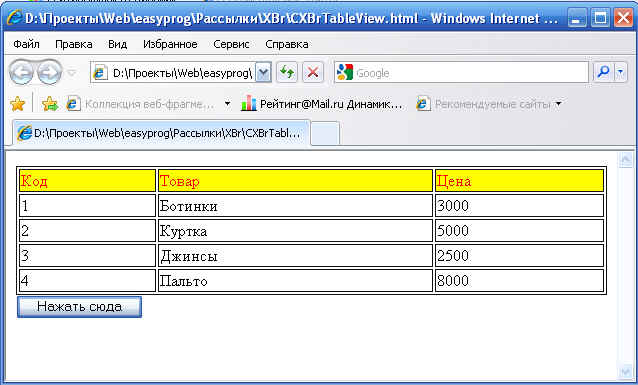Image resolution: width=638 pixels, height=385 pixels.
Task: Click the scrollbar up arrow
Action: click(625, 159)
